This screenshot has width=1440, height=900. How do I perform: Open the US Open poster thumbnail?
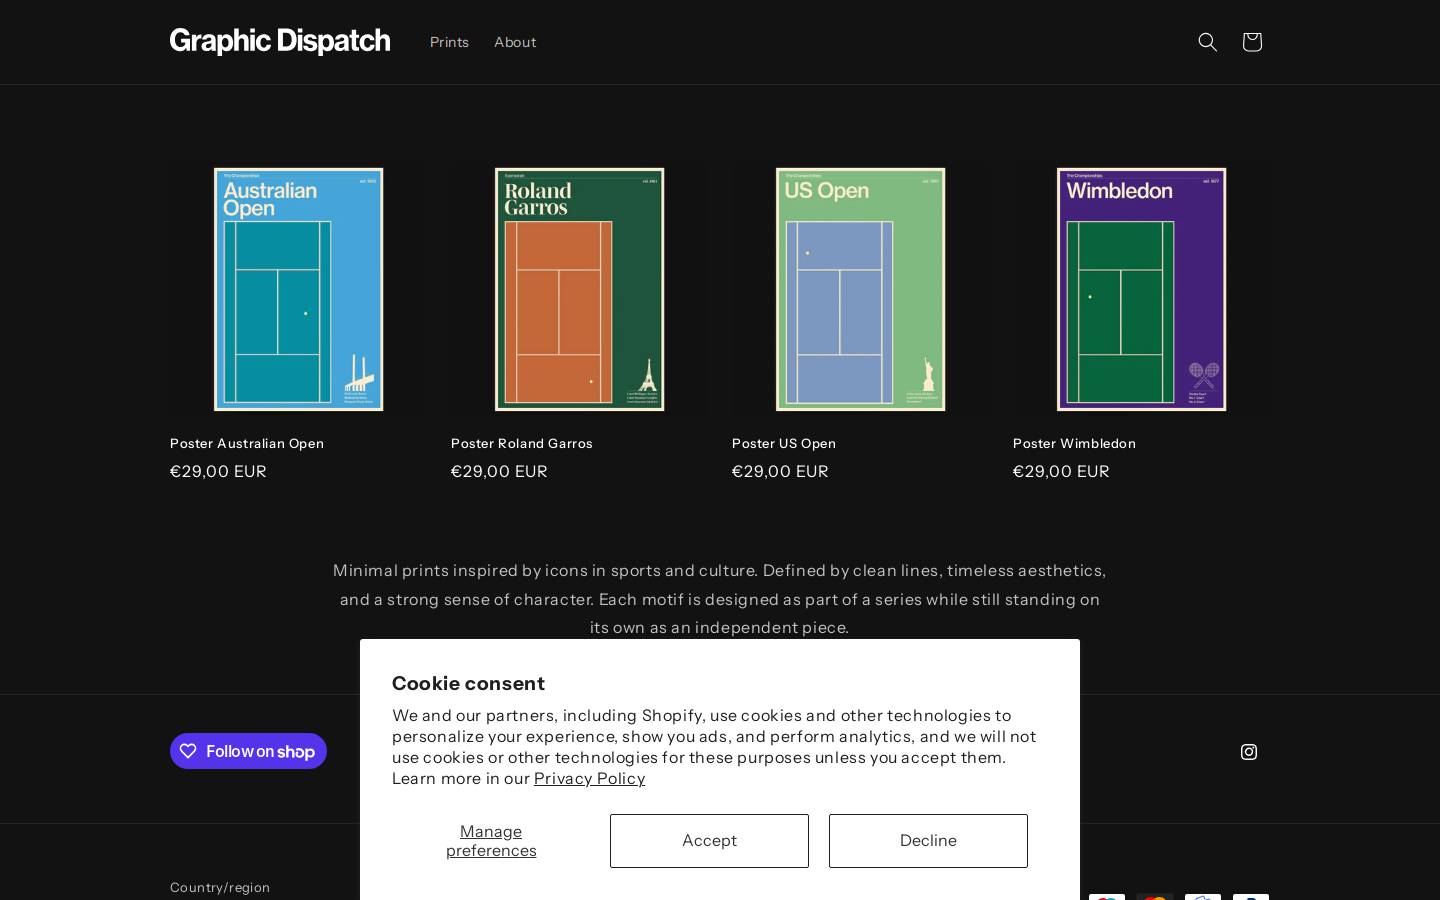(x=860, y=289)
